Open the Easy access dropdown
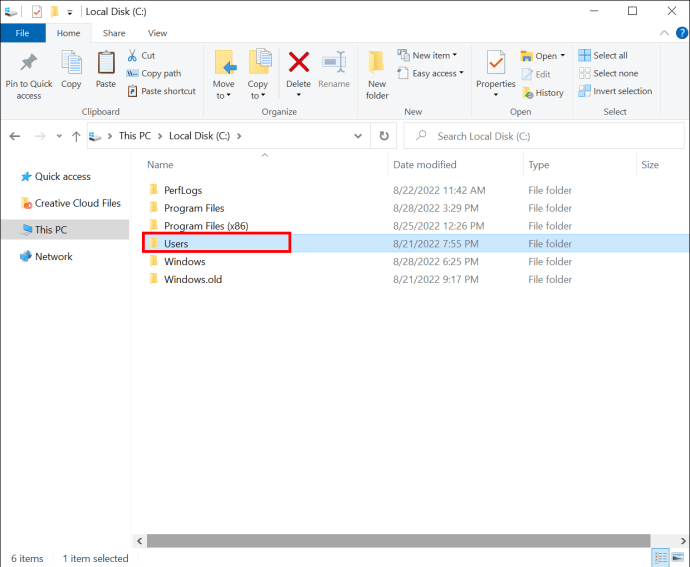This screenshot has height=567, width=690. (430, 74)
